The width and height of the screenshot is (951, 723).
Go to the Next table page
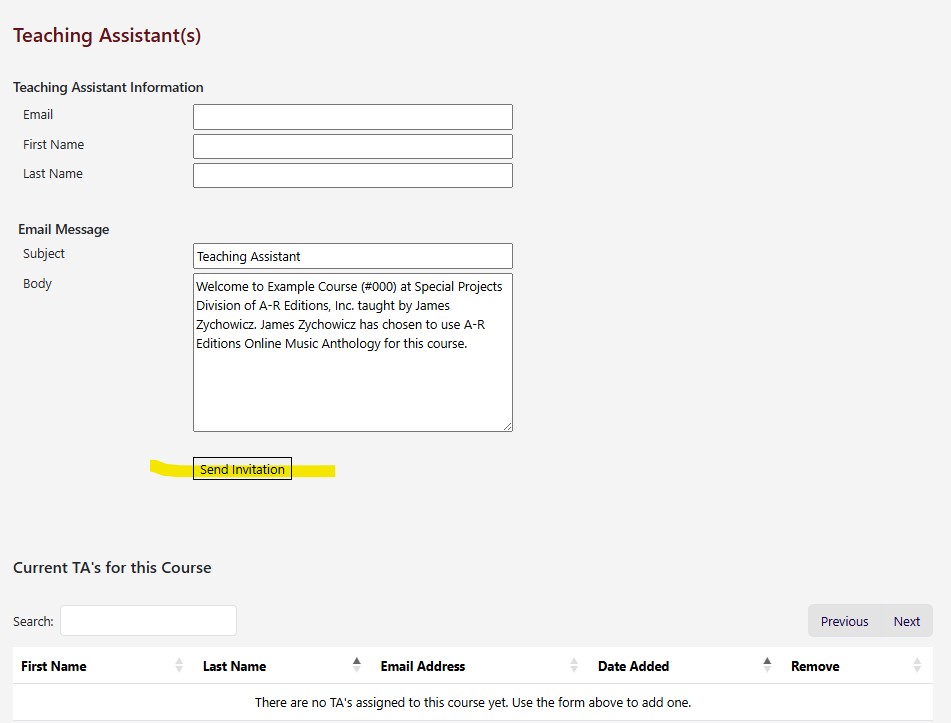coord(906,621)
